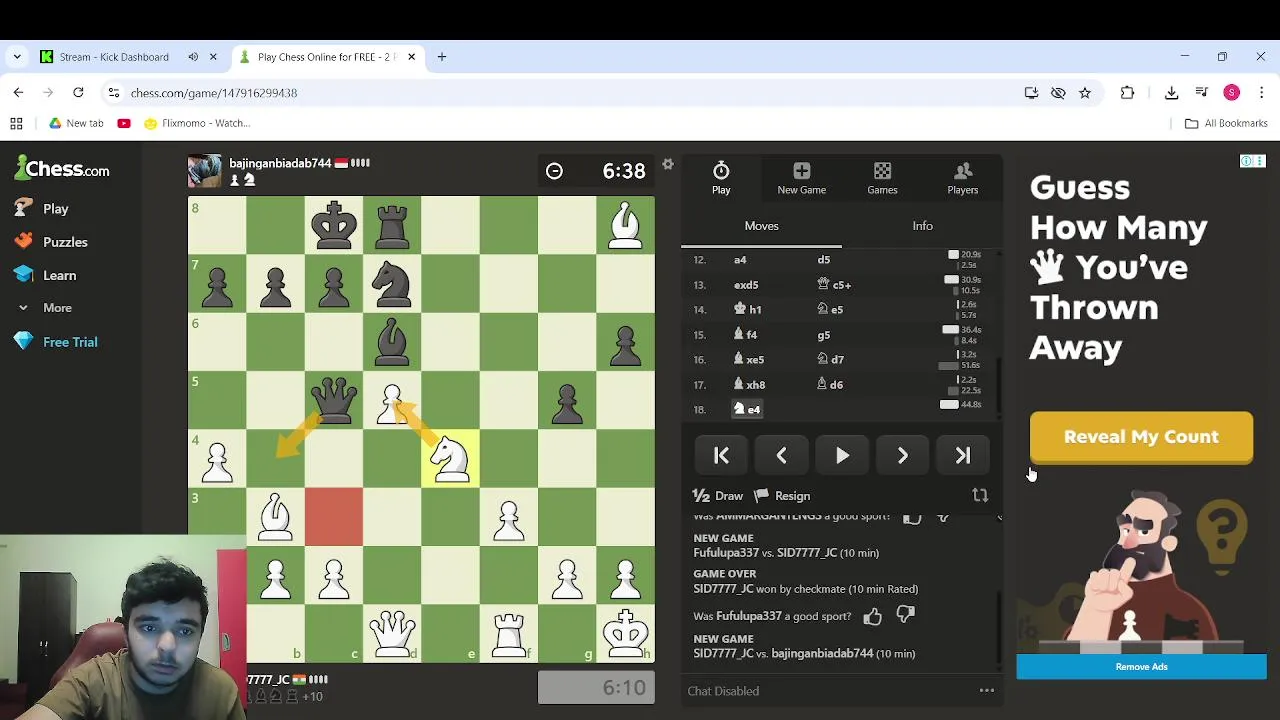Click the black queen on c5
1280x720 pixels.
334,400
